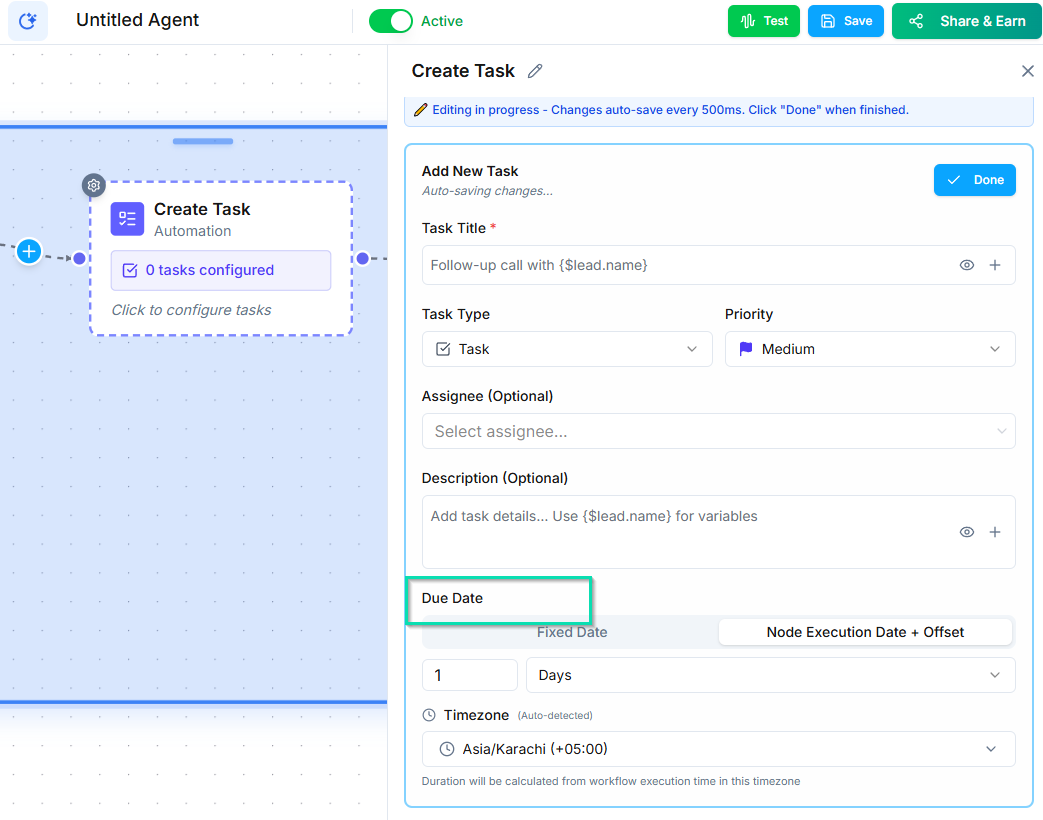Image resolution: width=1043 pixels, height=820 pixels.
Task: Click the Create Task node checklist icon
Action: (127, 219)
